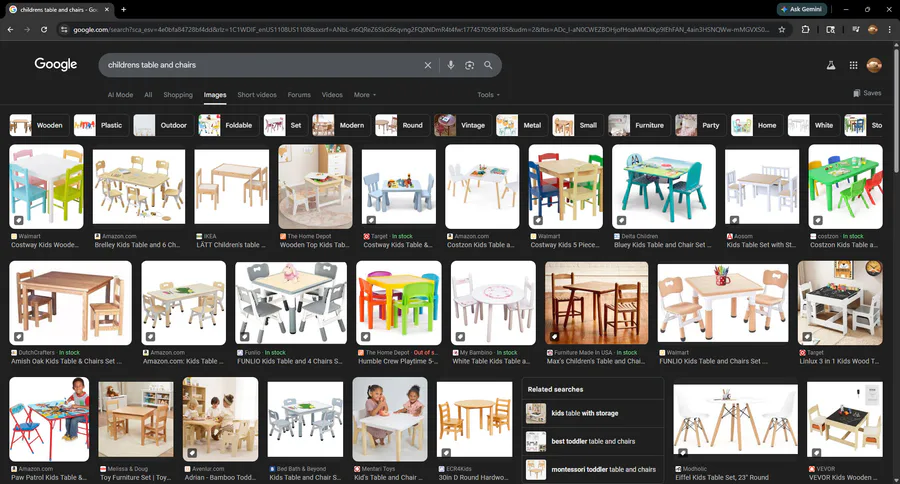Open the Chrome menu three-dot icon
The image size is (900, 484).
tap(890, 29)
